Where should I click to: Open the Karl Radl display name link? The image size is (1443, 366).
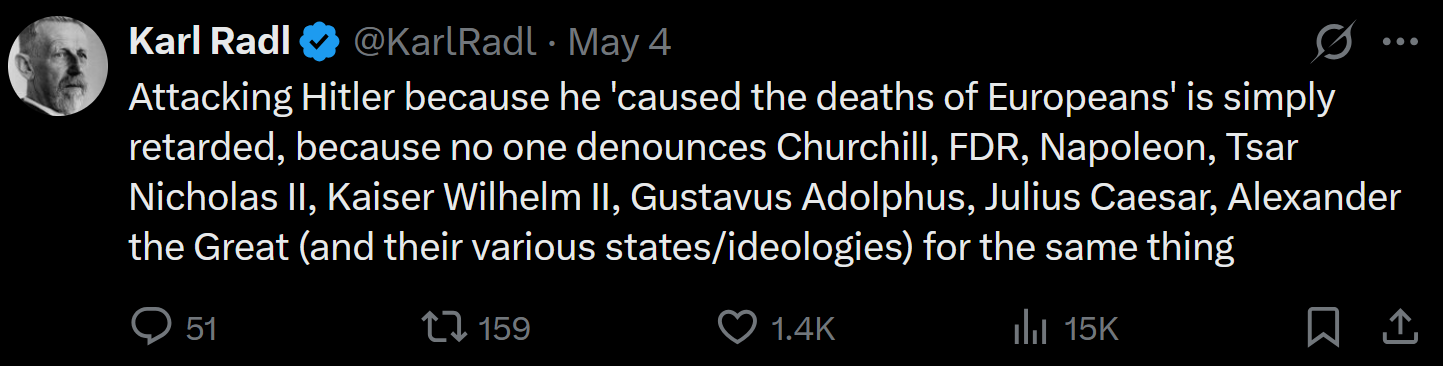pos(210,43)
